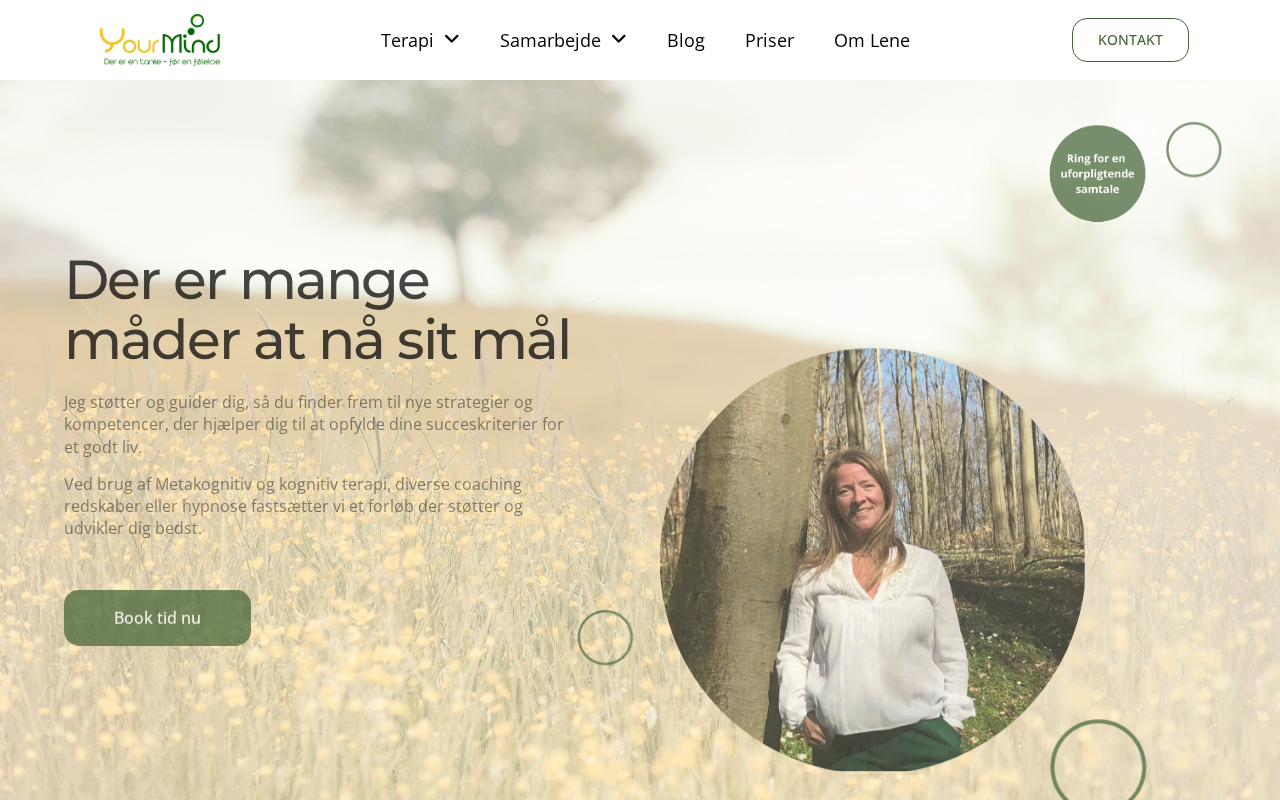Click the empty circle outline beside the green badge
The width and height of the screenshot is (1280, 800).
(x=1194, y=150)
